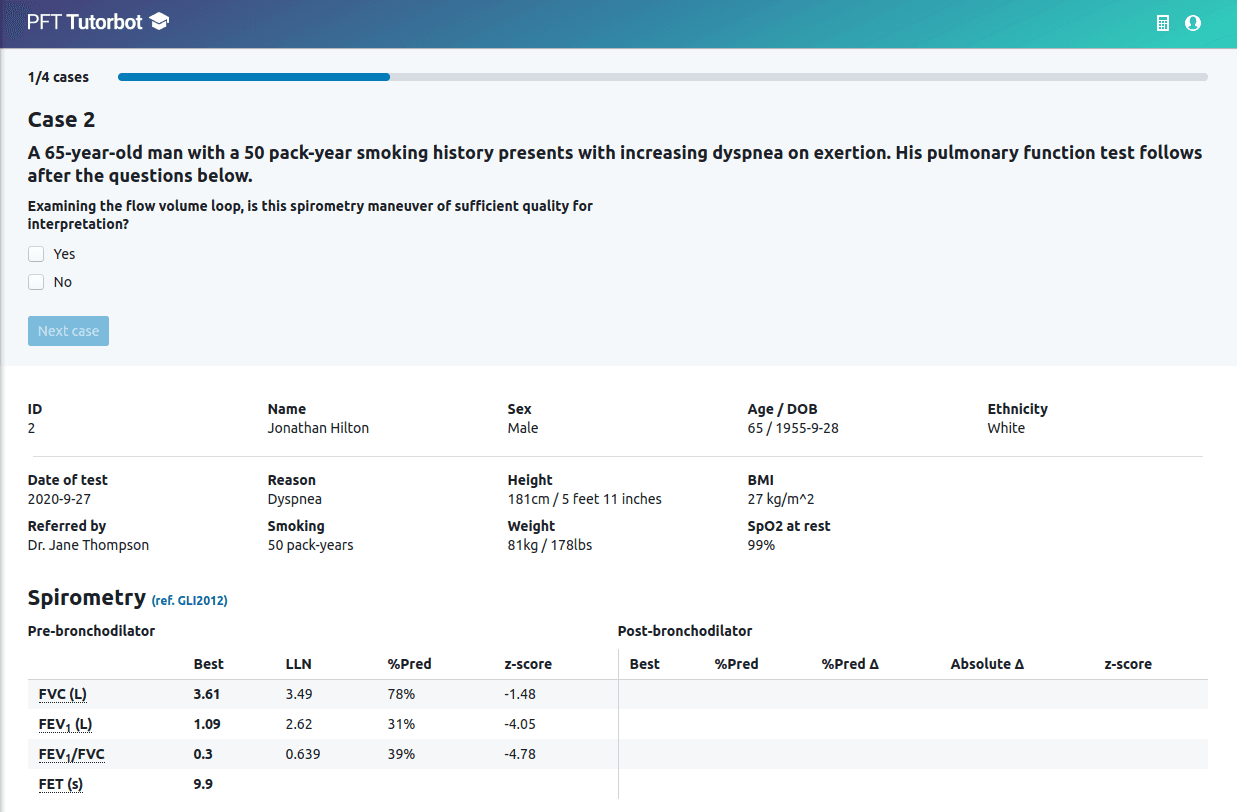Click the Spirometry section heading
The width and height of the screenshot is (1237, 812).
tap(87, 598)
